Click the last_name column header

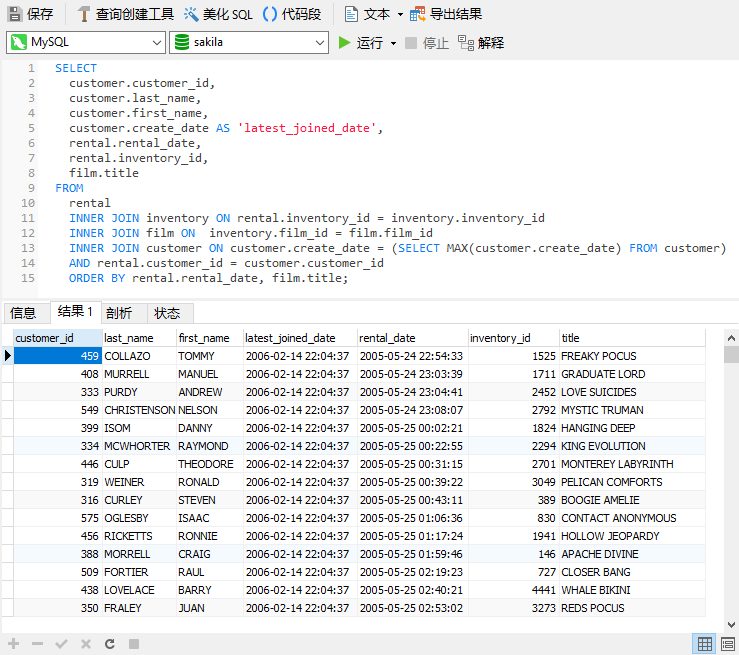[140, 338]
